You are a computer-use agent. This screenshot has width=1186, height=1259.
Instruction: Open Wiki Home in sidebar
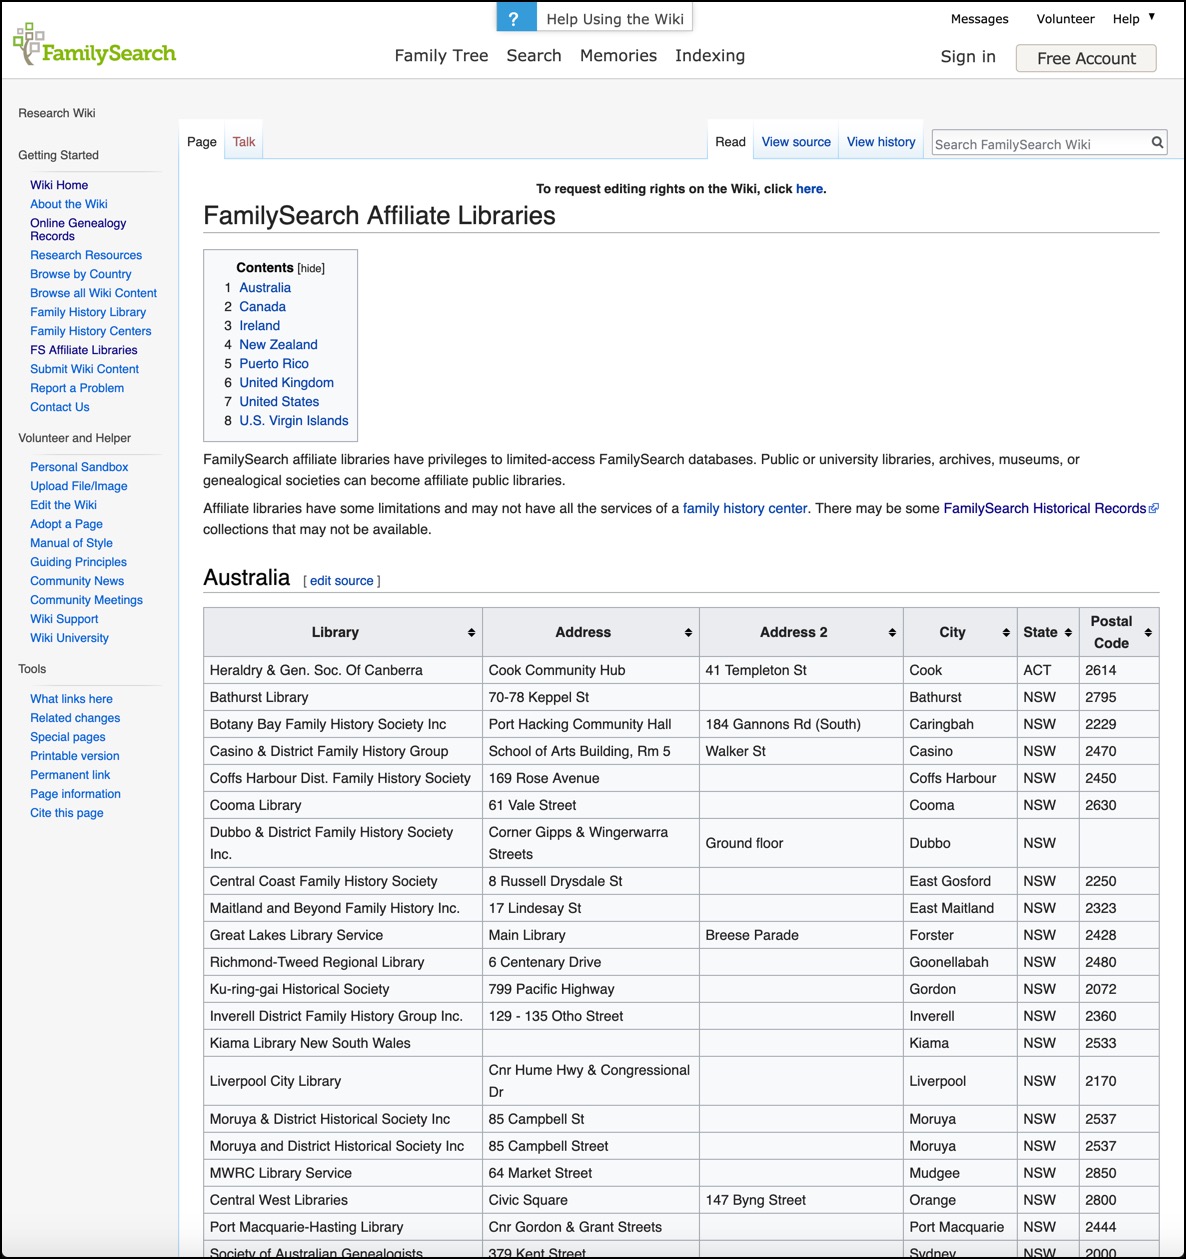pyautogui.click(x=59, y=185)
